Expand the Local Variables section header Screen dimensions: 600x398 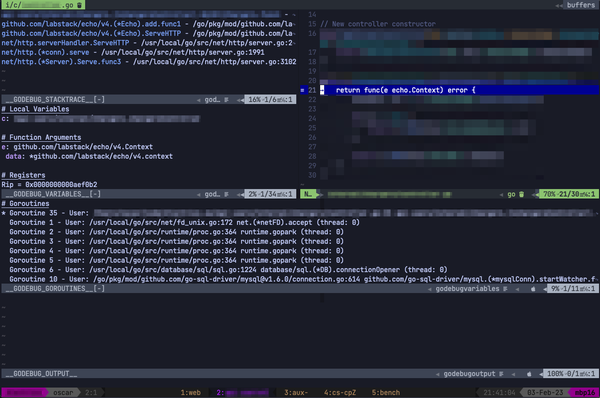click(x=36, y=109)
